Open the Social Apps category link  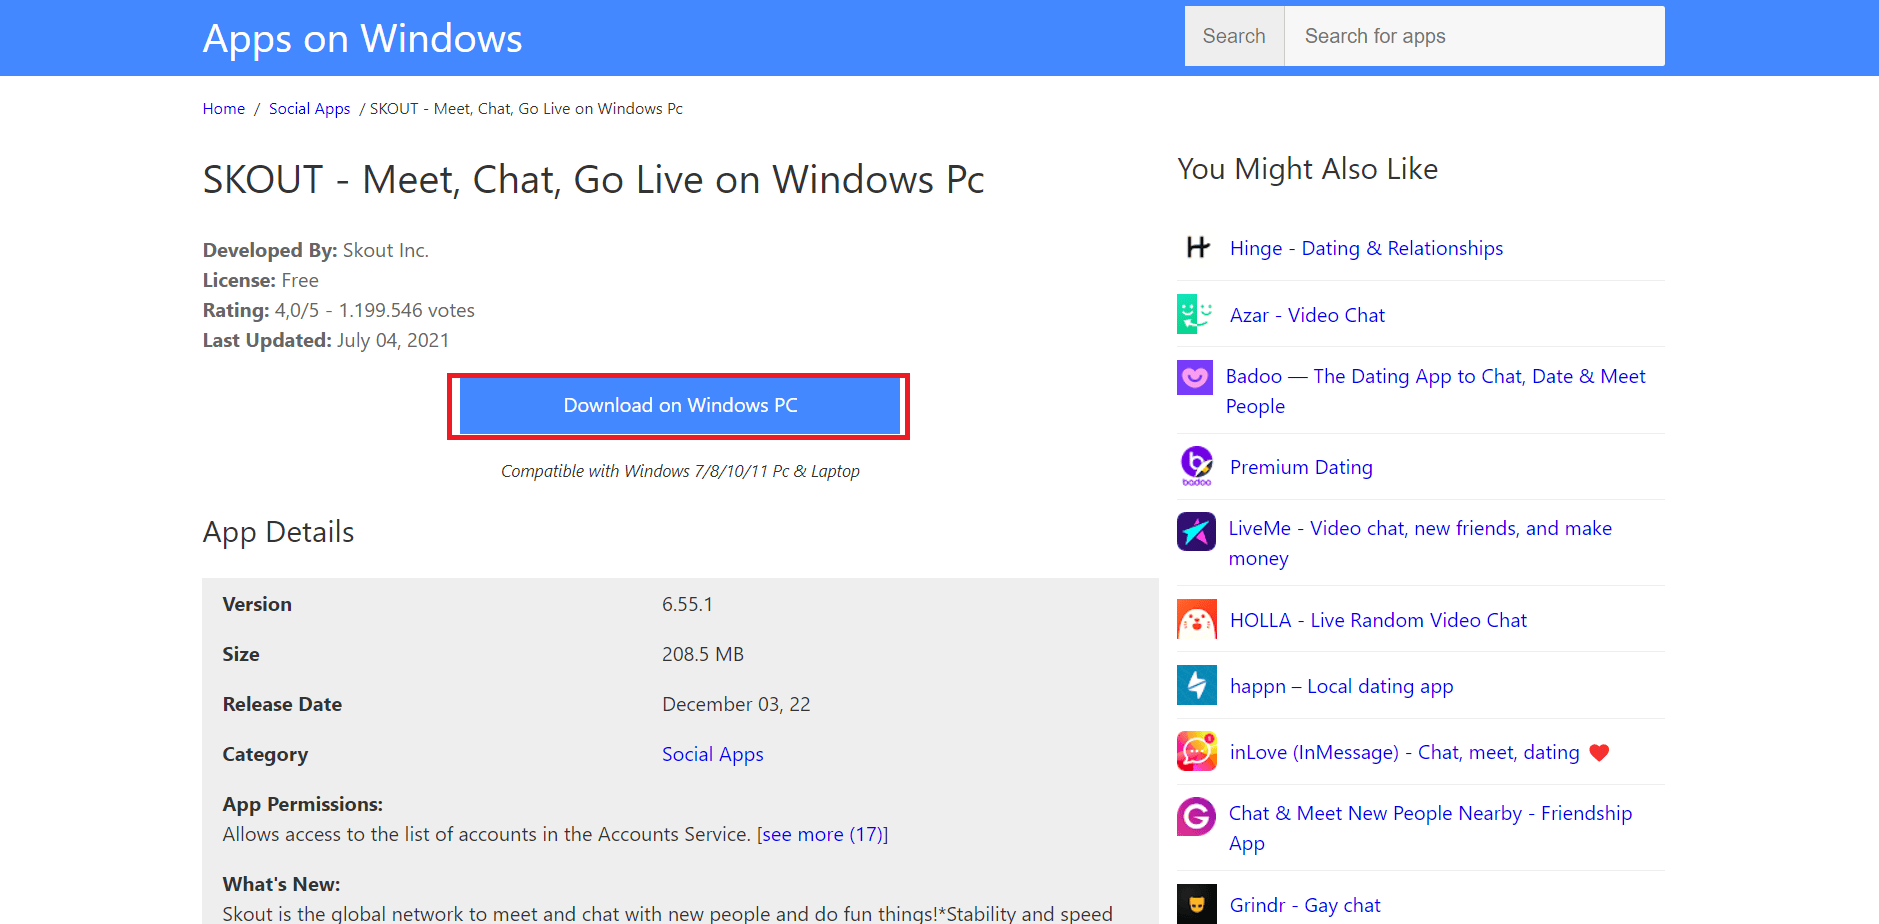pyautogui.click(x=712, y=754)
